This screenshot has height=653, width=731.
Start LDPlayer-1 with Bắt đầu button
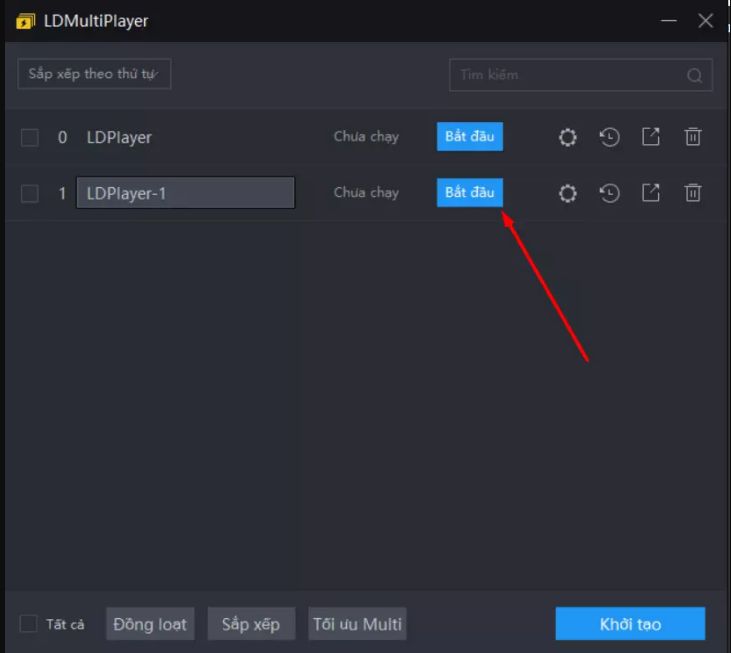[469, 192]
